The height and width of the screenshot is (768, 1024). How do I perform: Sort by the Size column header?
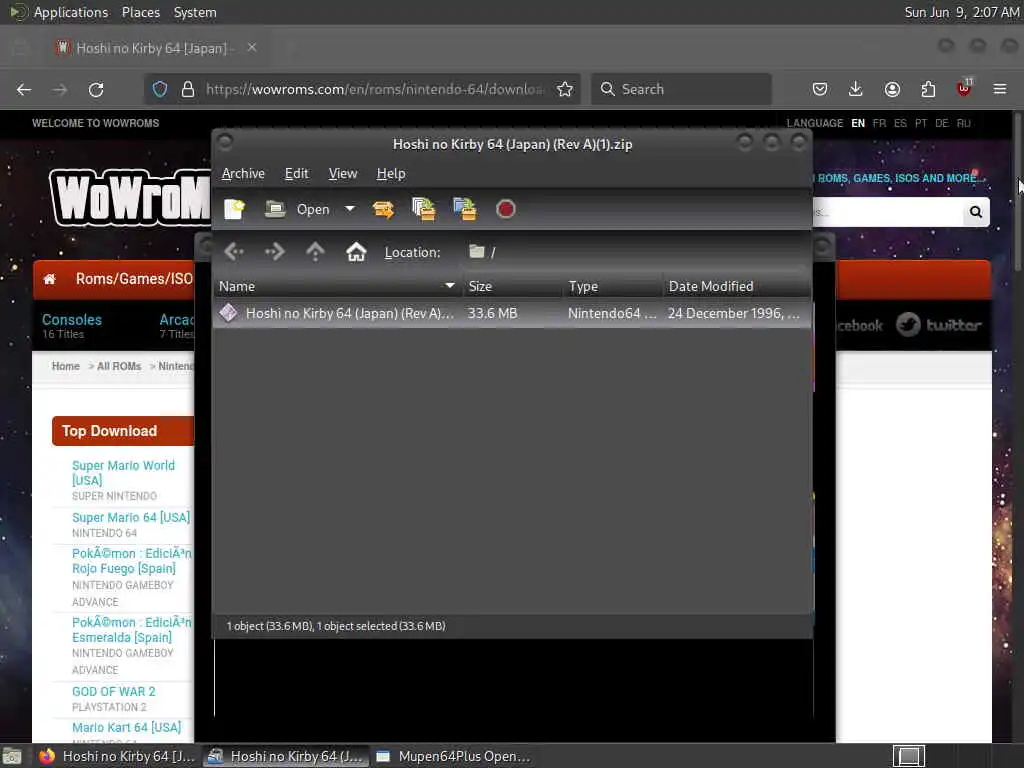coord(513,287)
